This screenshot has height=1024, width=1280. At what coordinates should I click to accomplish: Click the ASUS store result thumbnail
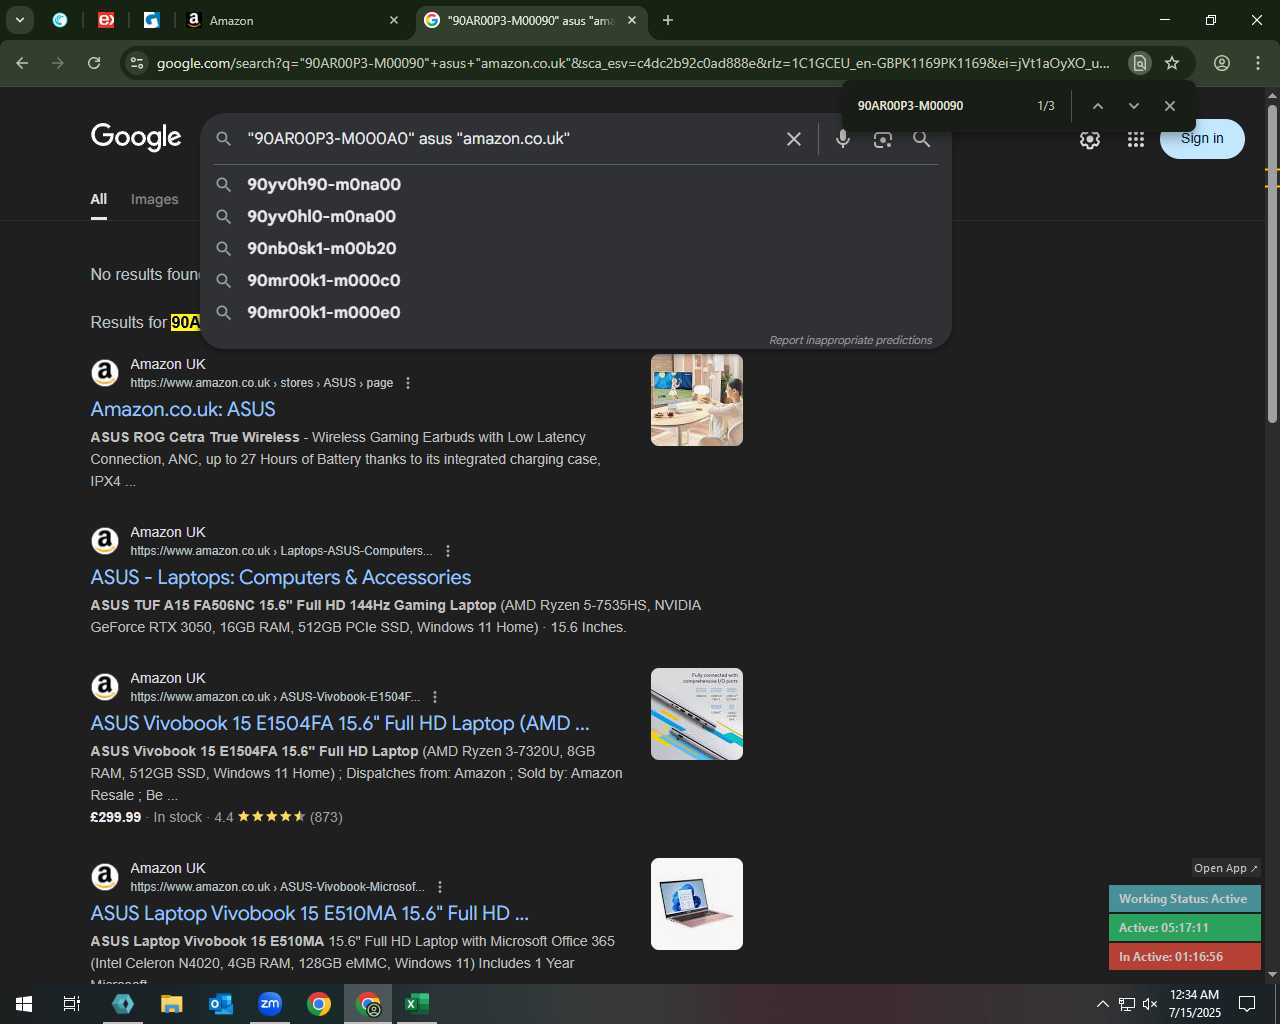pyautogui.click(x=697, y=400)
